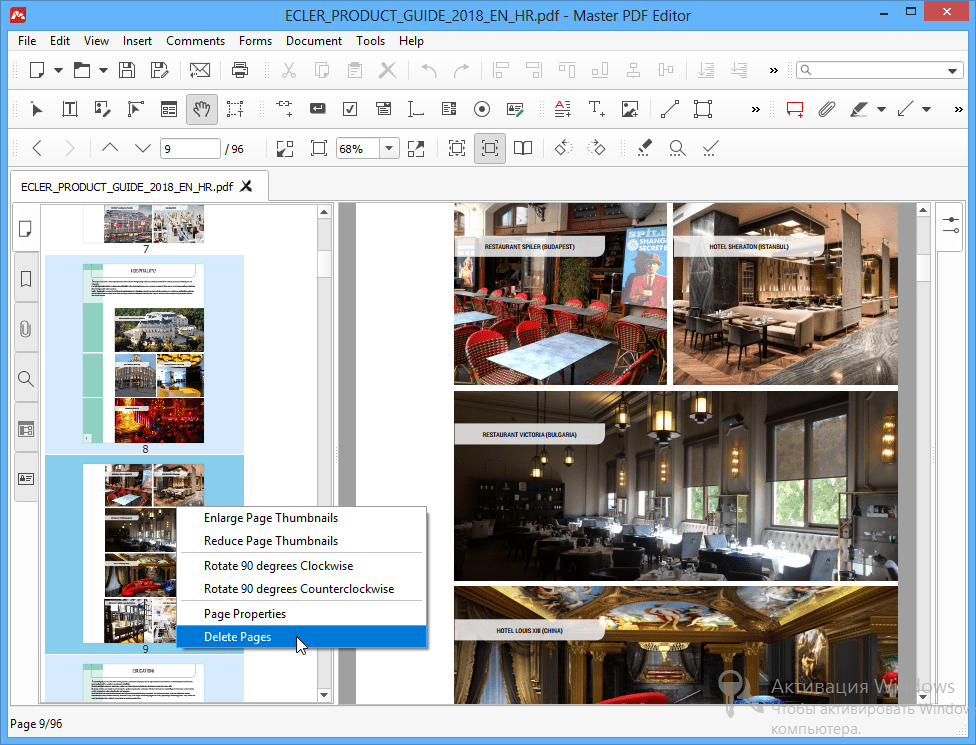Choose Delete Pages from the context menu
The image size is (976, 745).
237,637
